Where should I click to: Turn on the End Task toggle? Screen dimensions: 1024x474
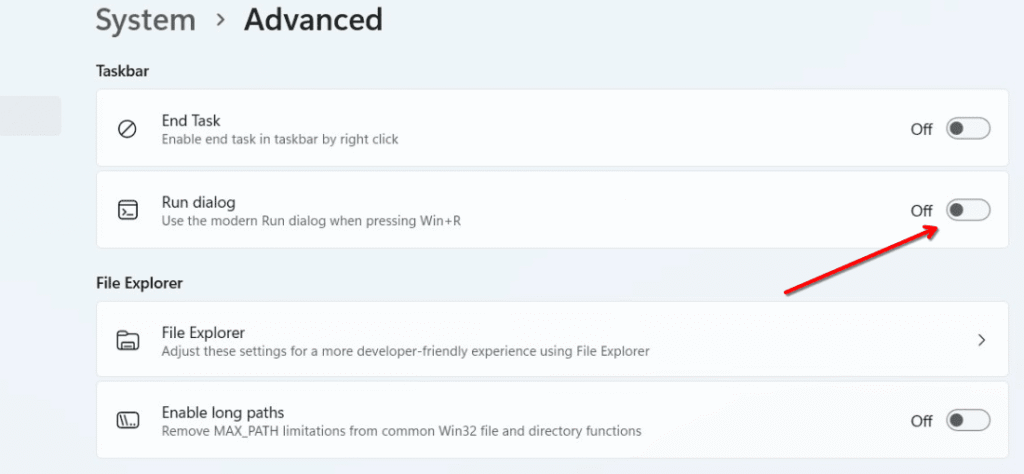tap(967, 129)
